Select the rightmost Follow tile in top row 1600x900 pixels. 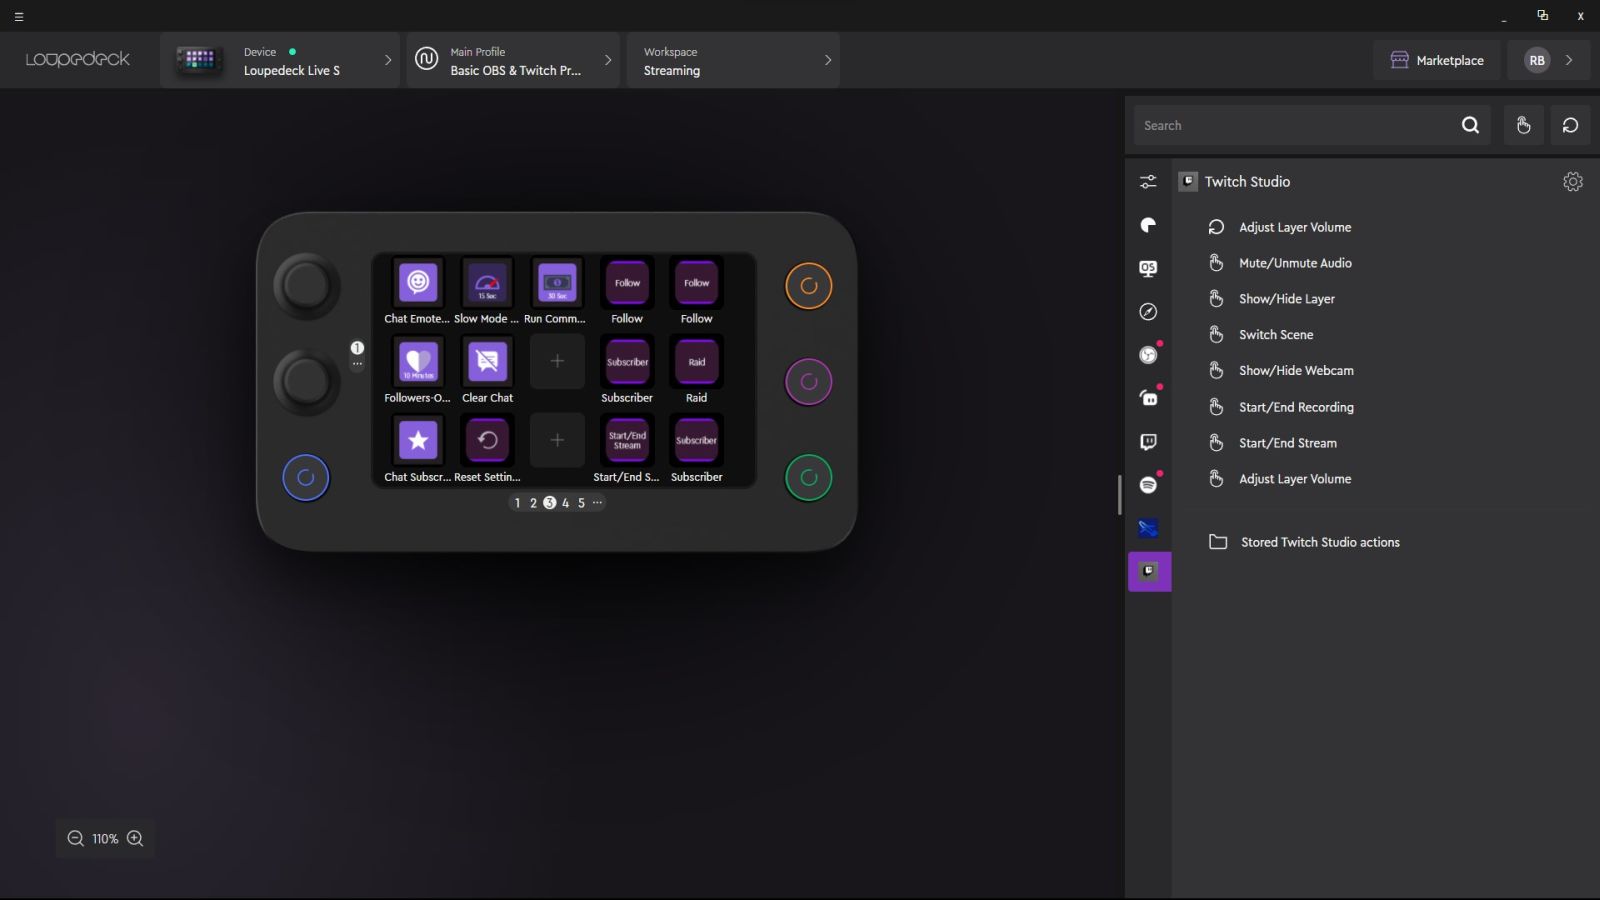click(697, 283)
